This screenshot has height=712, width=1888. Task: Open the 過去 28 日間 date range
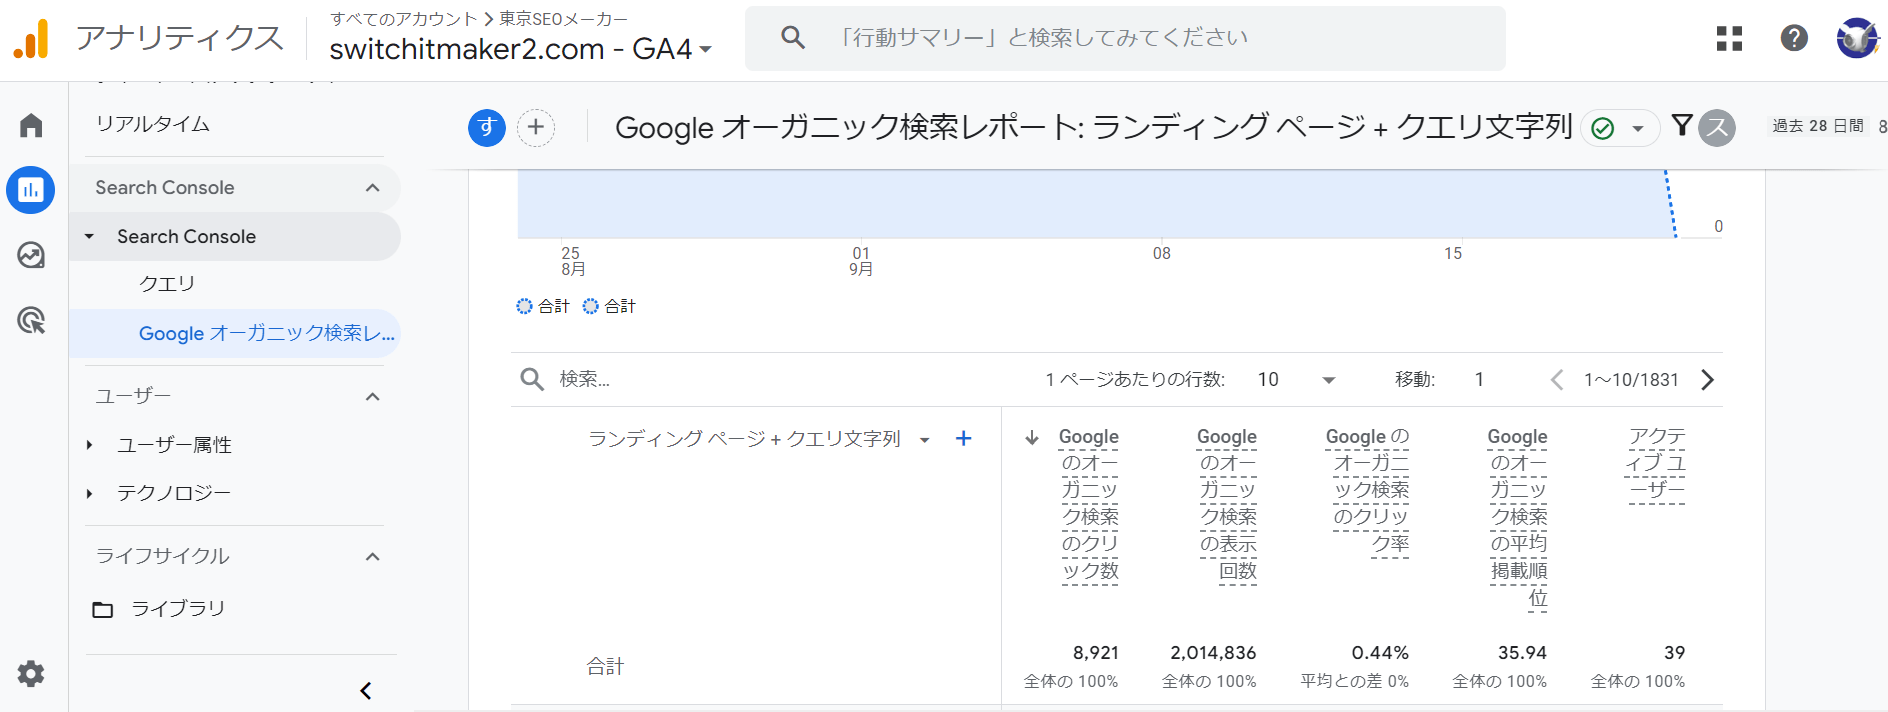coord(1818,126)
